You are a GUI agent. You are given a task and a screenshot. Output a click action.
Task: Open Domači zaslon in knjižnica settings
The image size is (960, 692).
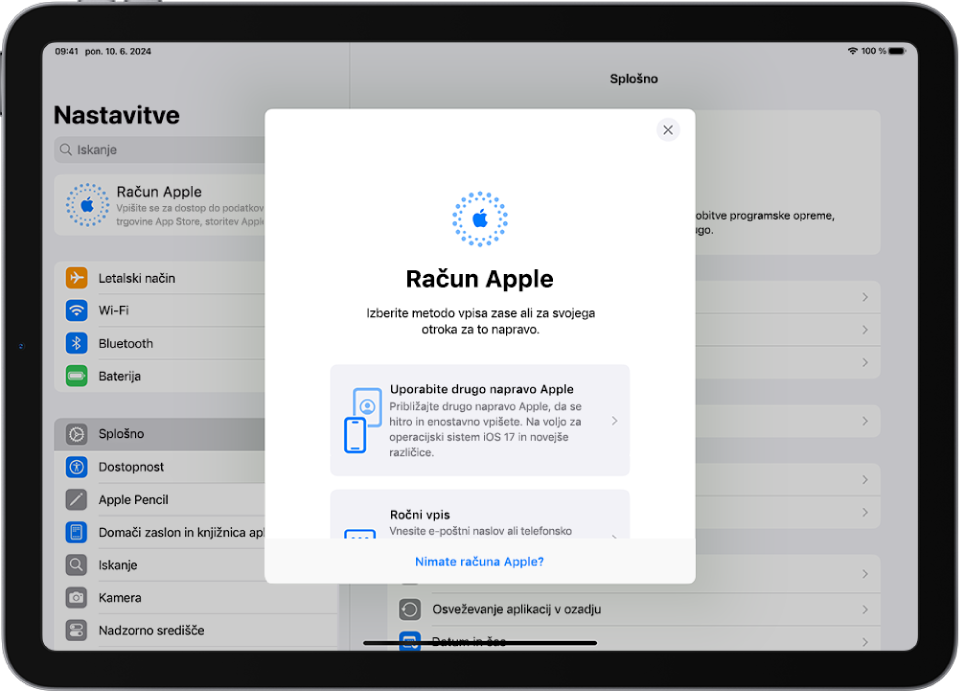pos(160,532)
